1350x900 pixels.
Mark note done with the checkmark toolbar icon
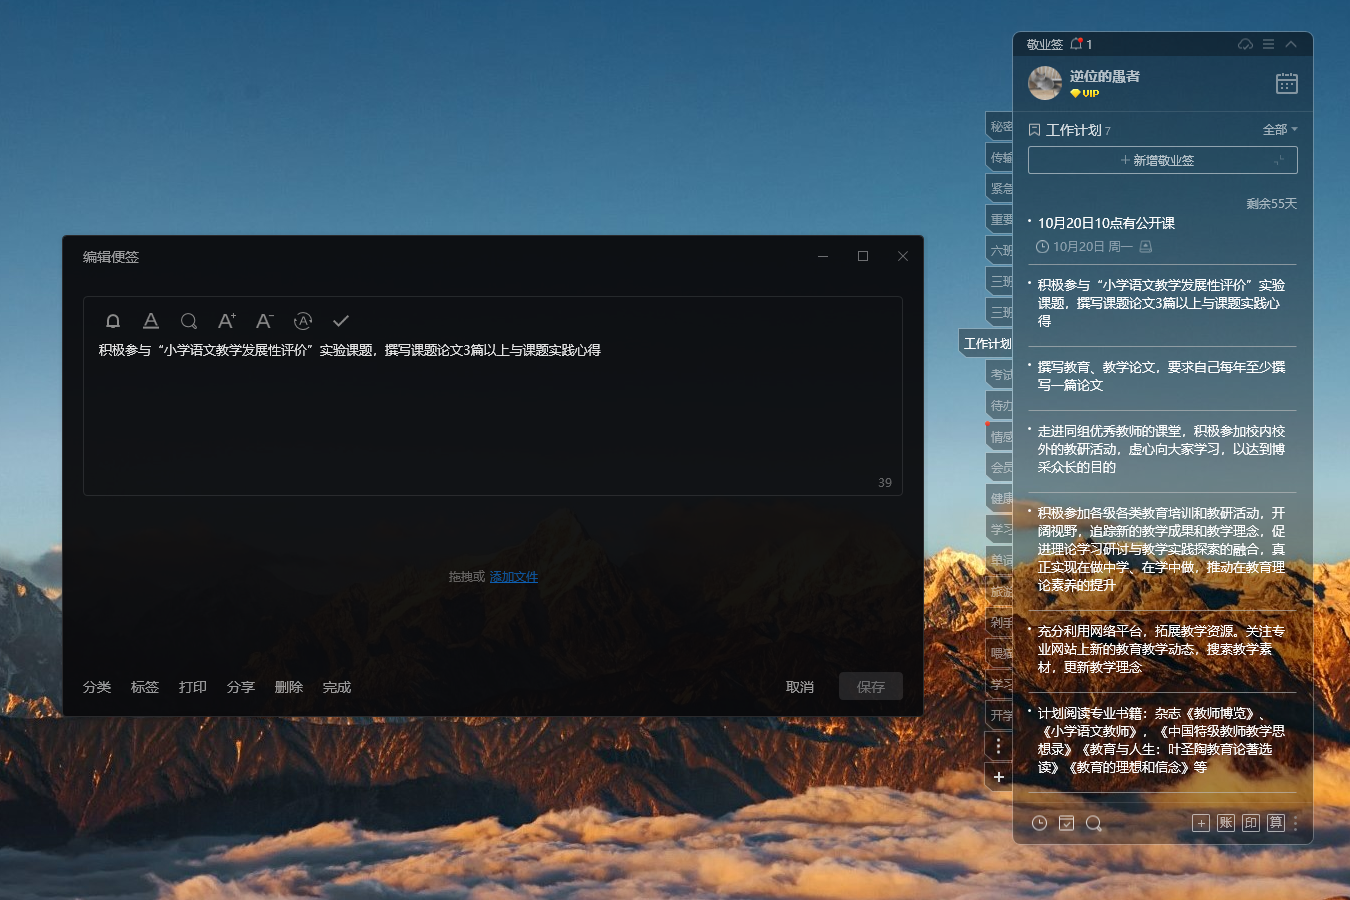click(341, 321)
